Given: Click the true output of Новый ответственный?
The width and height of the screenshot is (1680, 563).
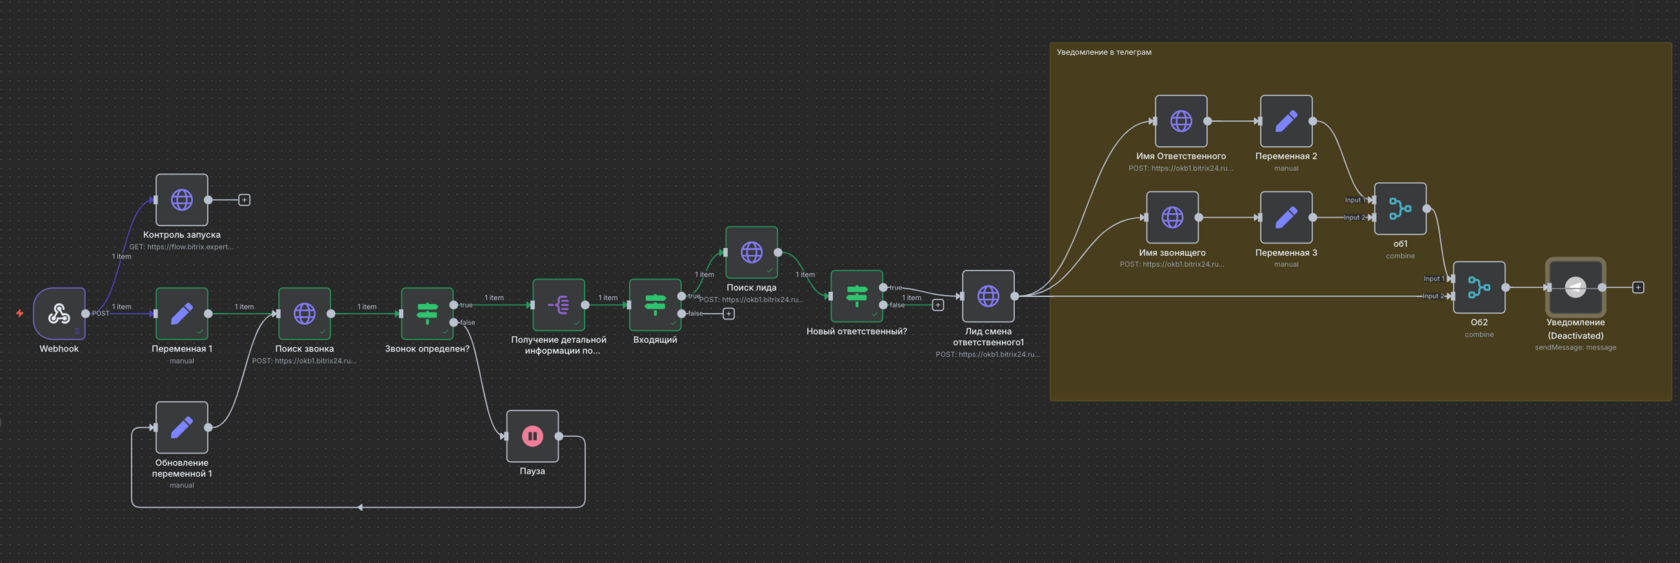Looking at the screenshot, I should pyautogui.click(x=884, y=288).
